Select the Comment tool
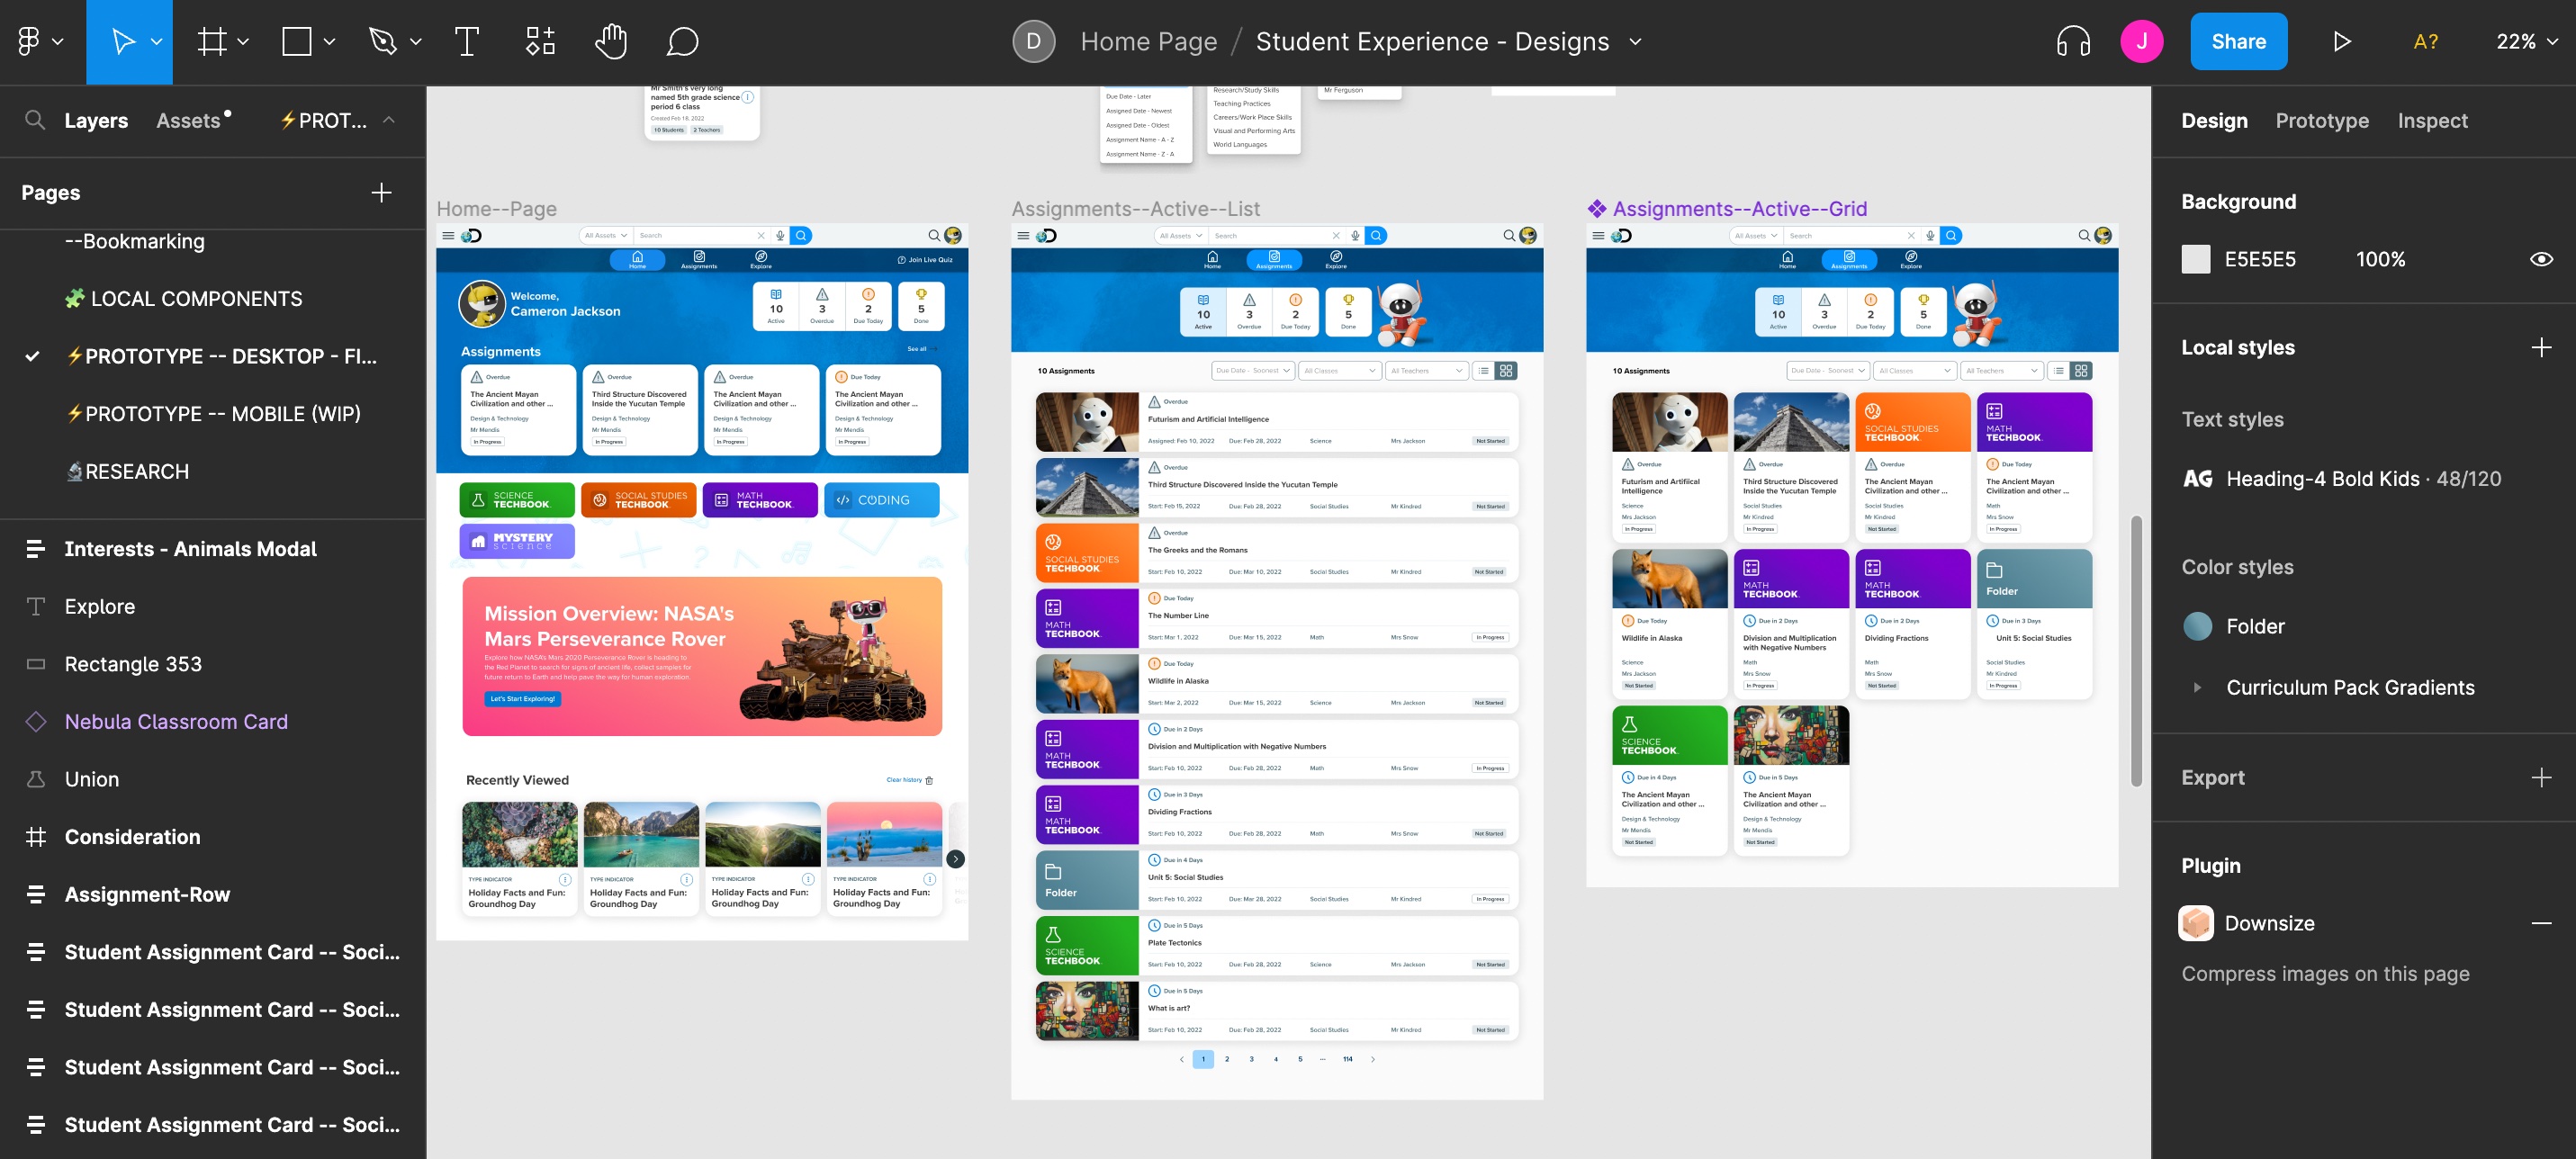Screen dimensions: 2576x1159 [x=682, y=42]
